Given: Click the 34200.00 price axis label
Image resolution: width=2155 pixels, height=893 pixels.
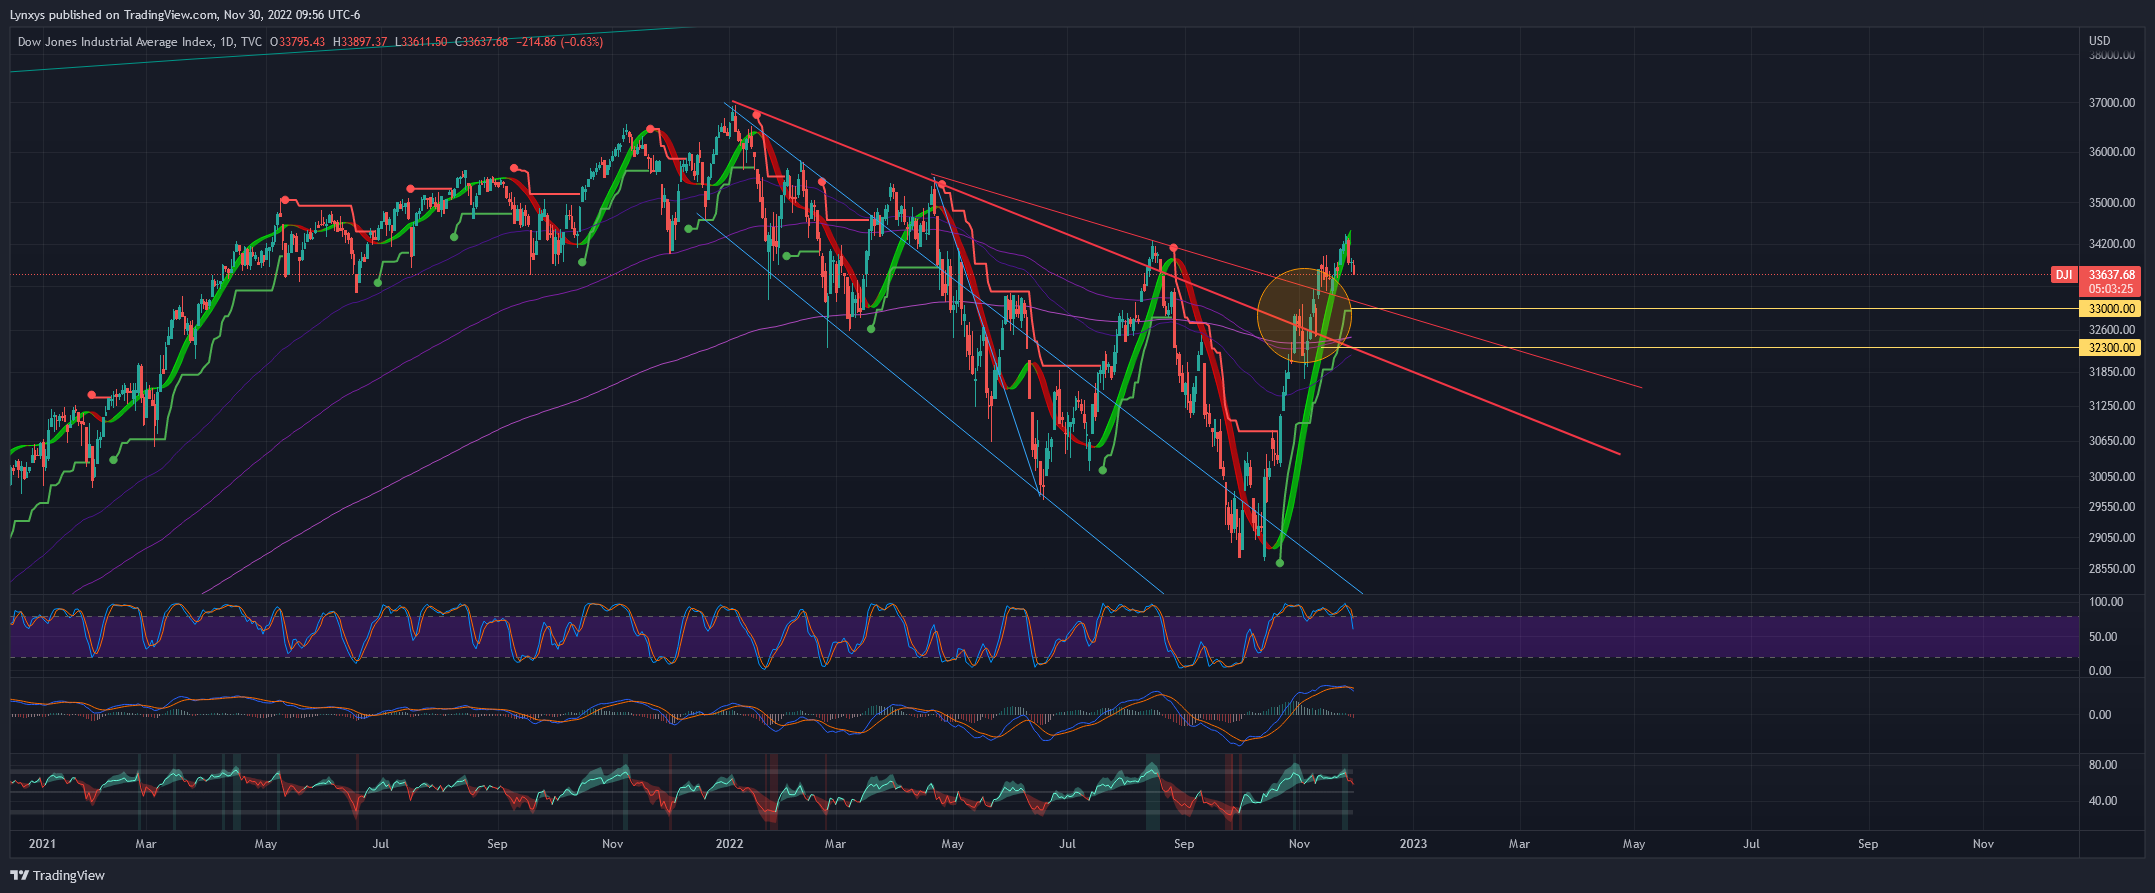Looking at the screenshot, I should [x=2112, y=244].
